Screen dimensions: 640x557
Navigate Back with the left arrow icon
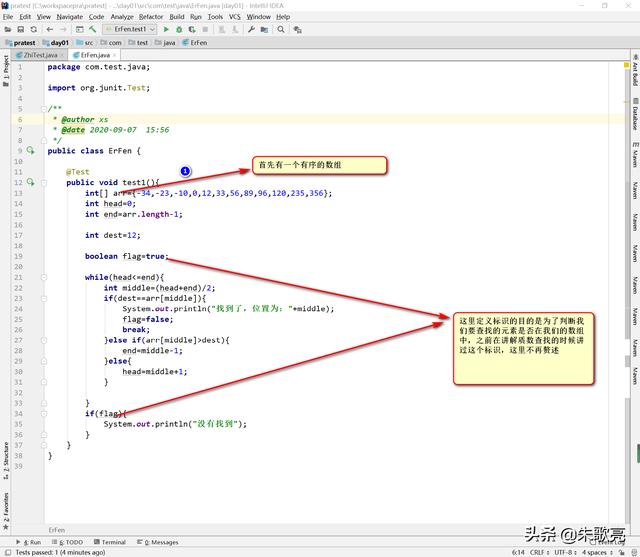click(x=50, y=29)
